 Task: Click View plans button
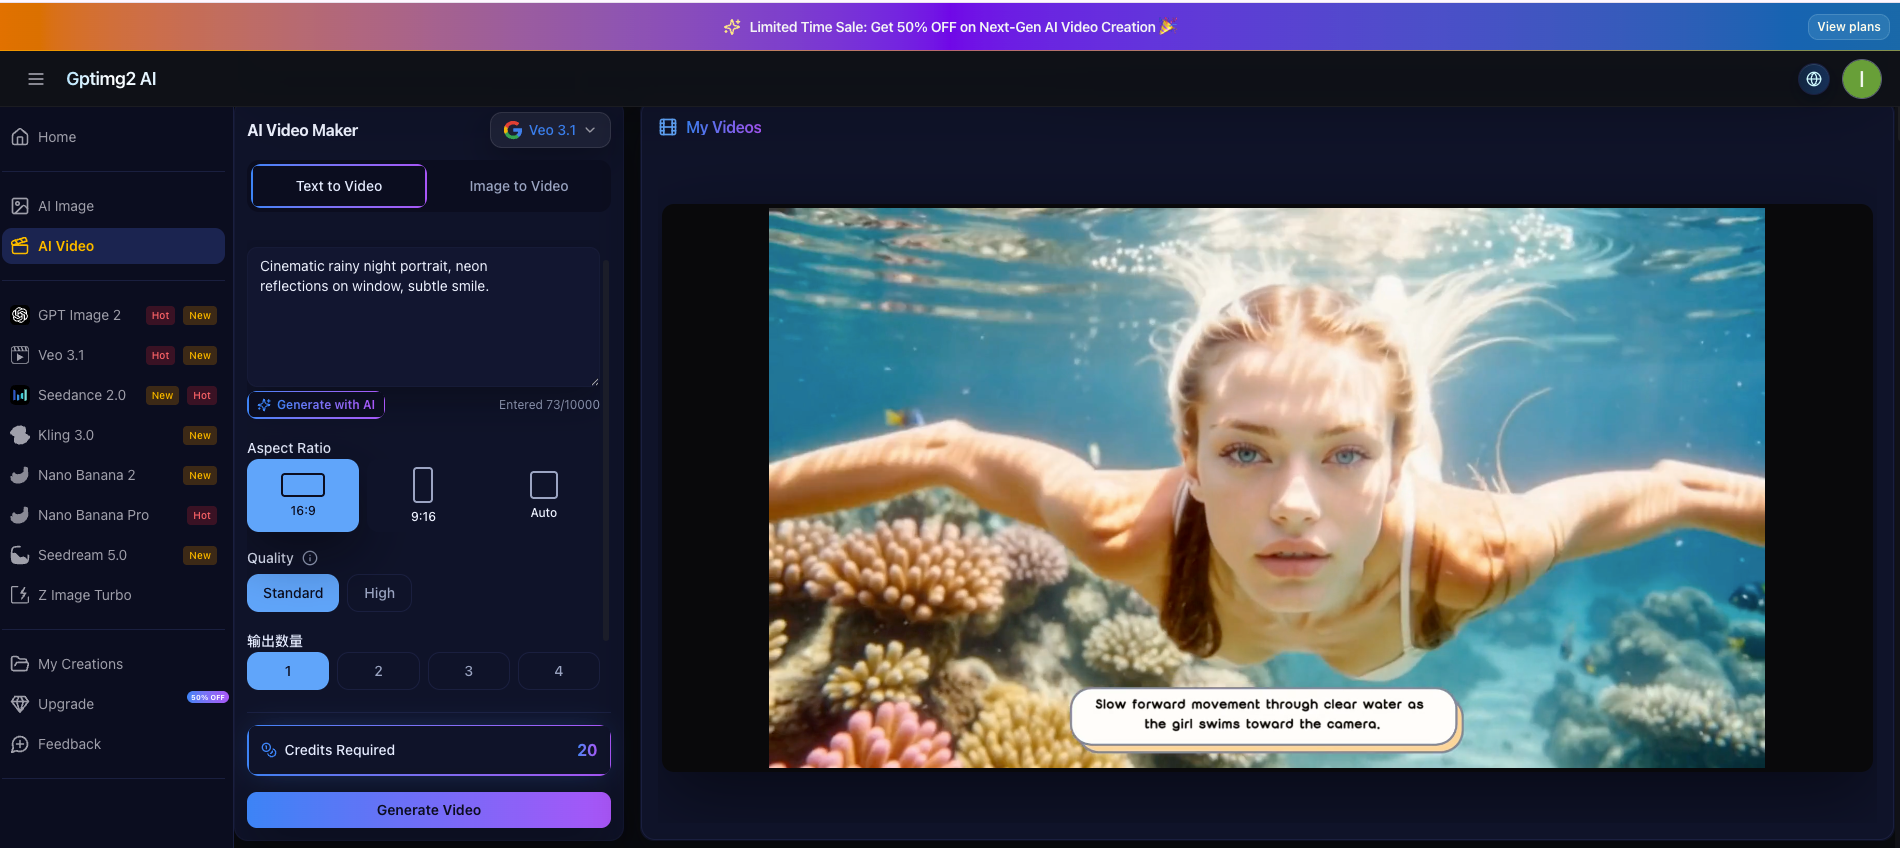click(x=1848, y=27)
